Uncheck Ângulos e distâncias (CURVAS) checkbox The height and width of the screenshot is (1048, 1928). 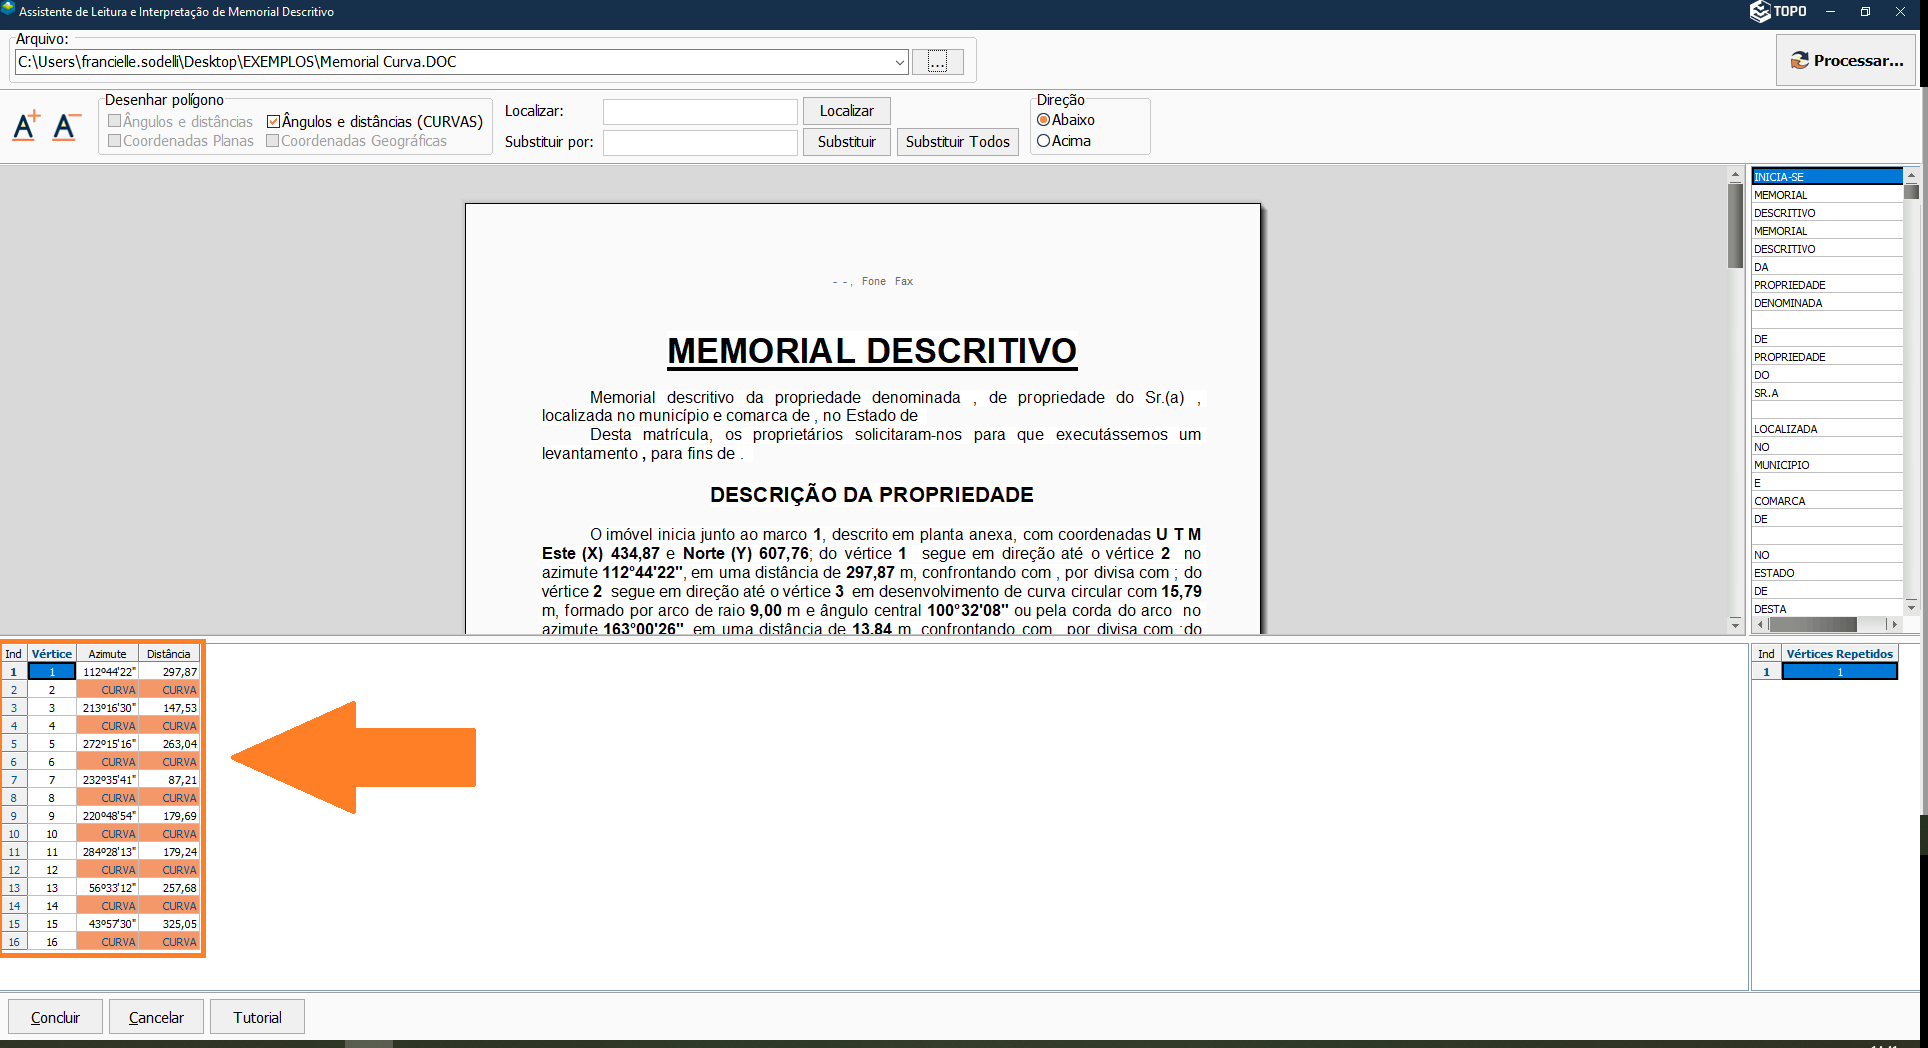point(273,122)
